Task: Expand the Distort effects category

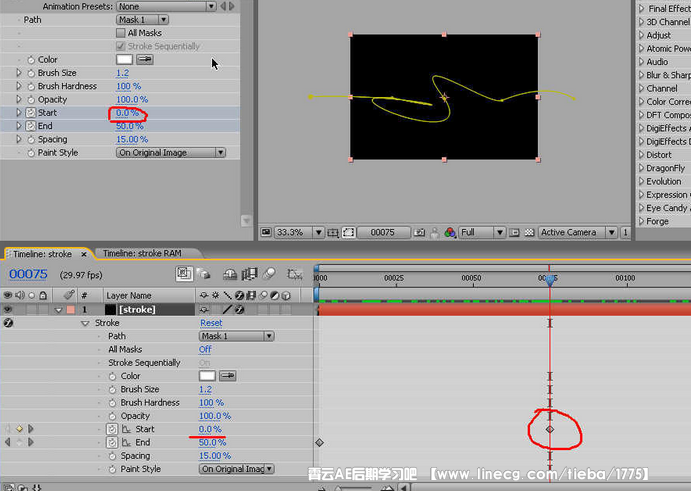Action: click(642, 155)
